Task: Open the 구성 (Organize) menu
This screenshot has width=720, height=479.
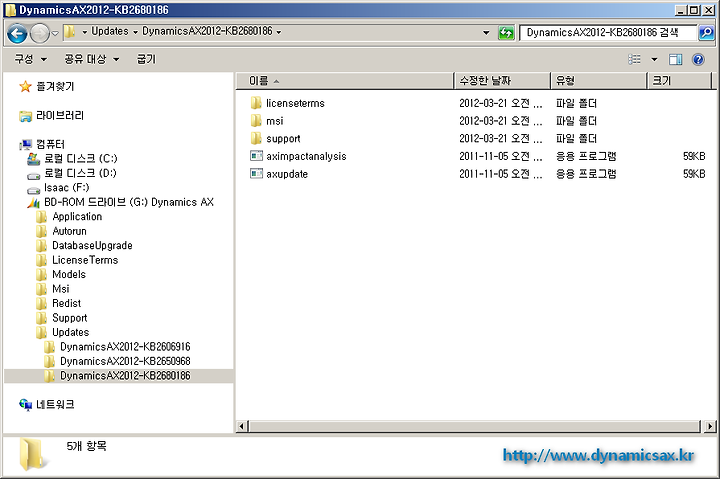Action: 30,59
